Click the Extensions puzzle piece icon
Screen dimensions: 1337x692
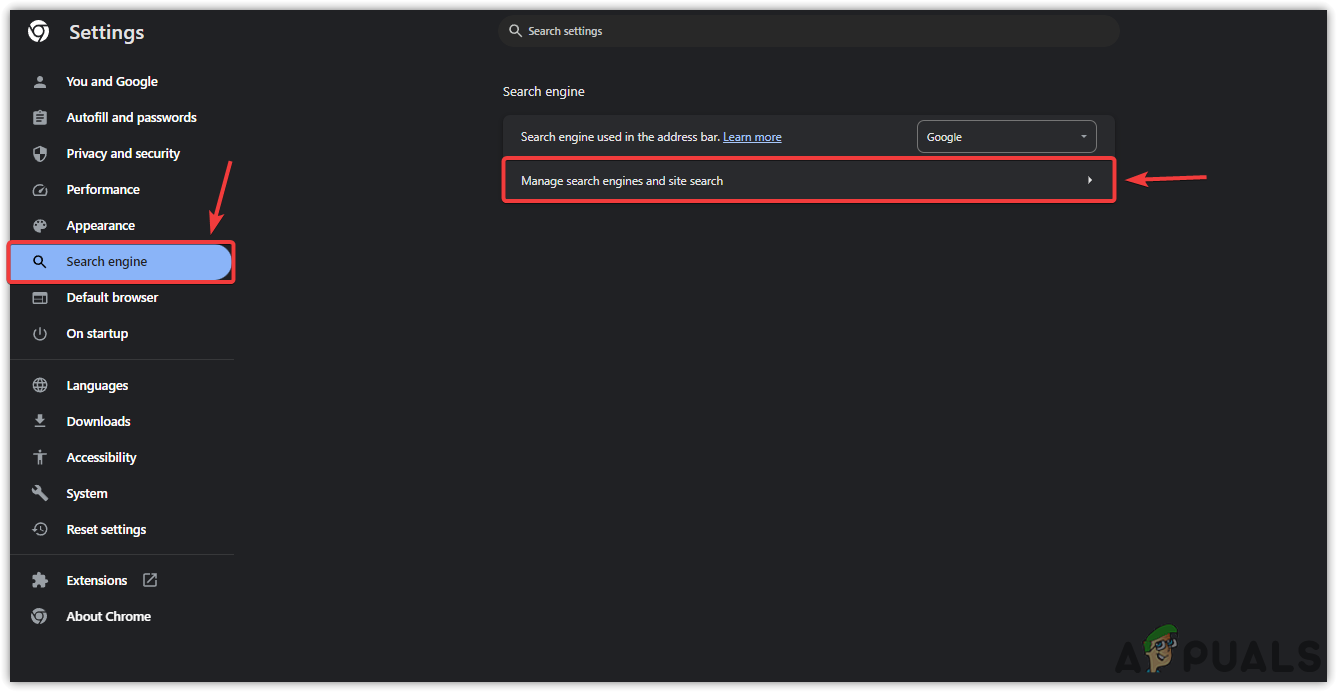tap(40, 581)
